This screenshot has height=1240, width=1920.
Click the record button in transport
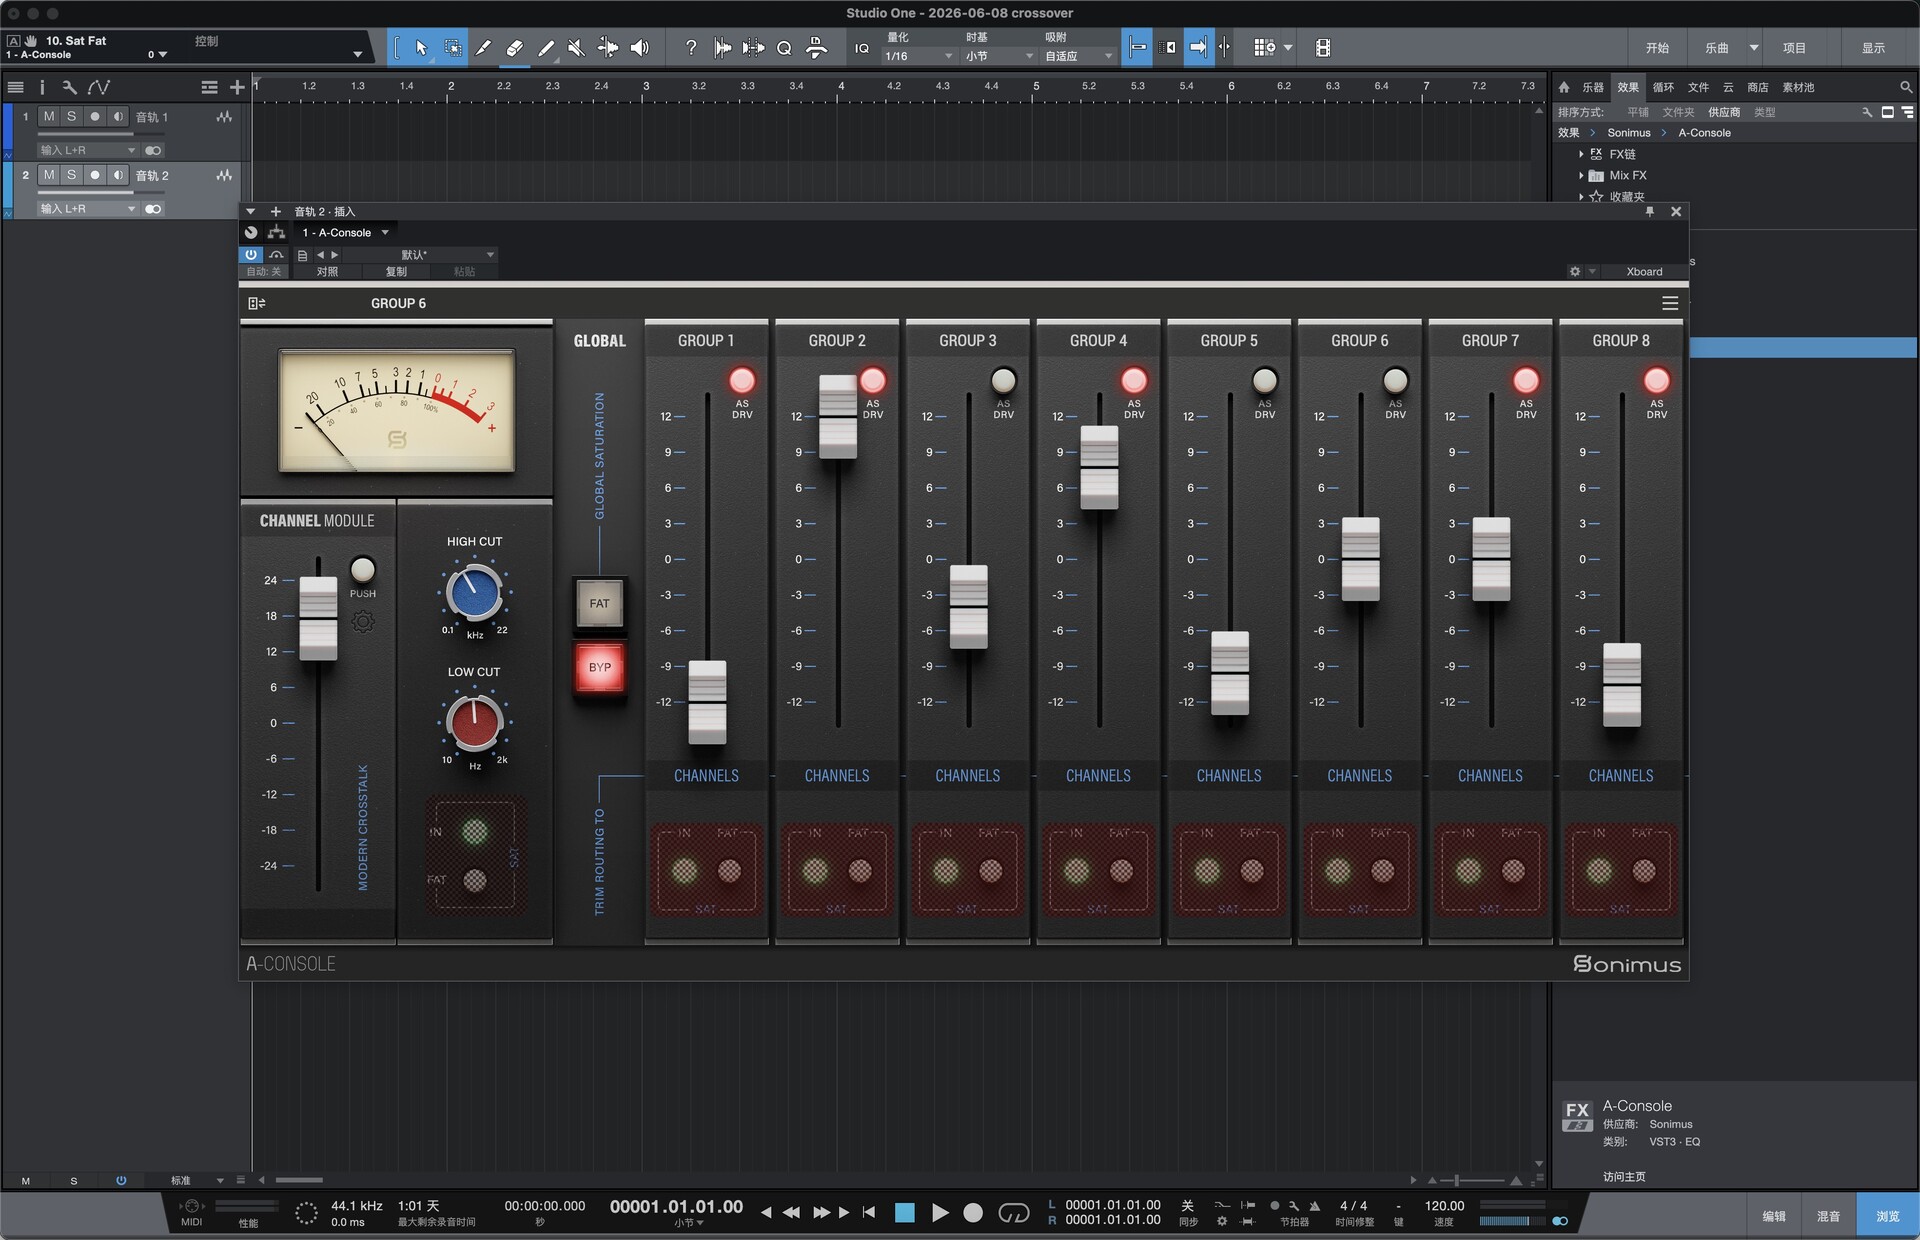973,1212
